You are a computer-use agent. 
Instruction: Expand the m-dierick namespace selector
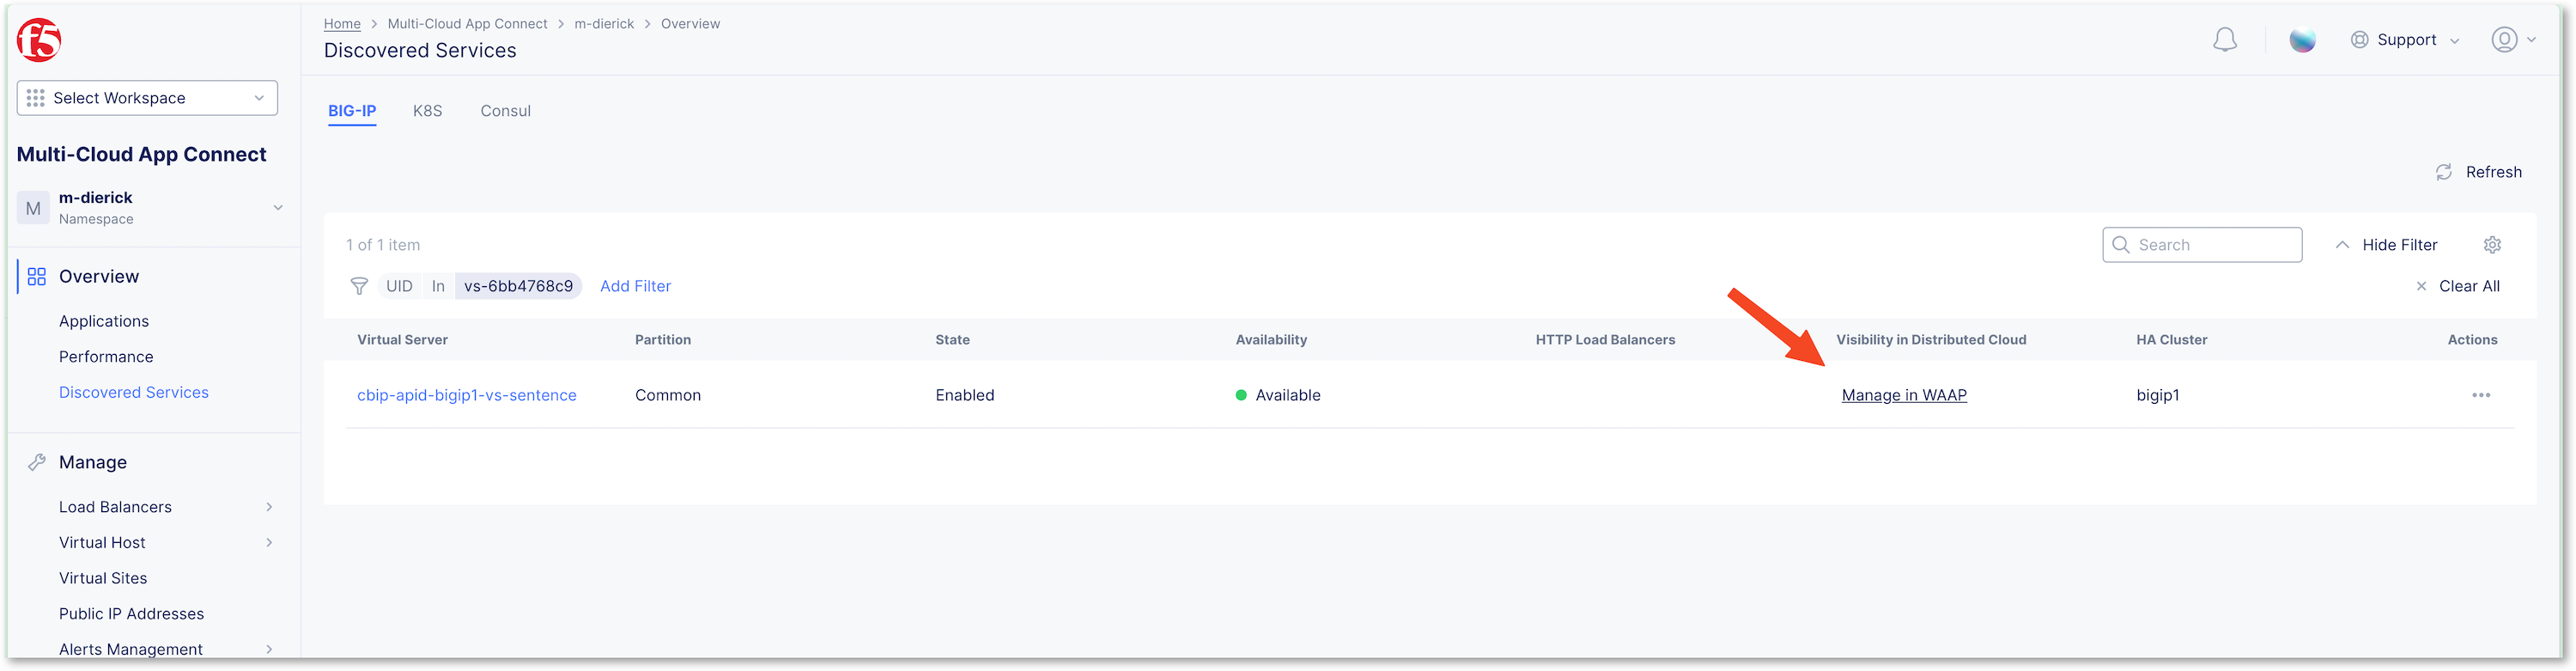pos(150,208)
